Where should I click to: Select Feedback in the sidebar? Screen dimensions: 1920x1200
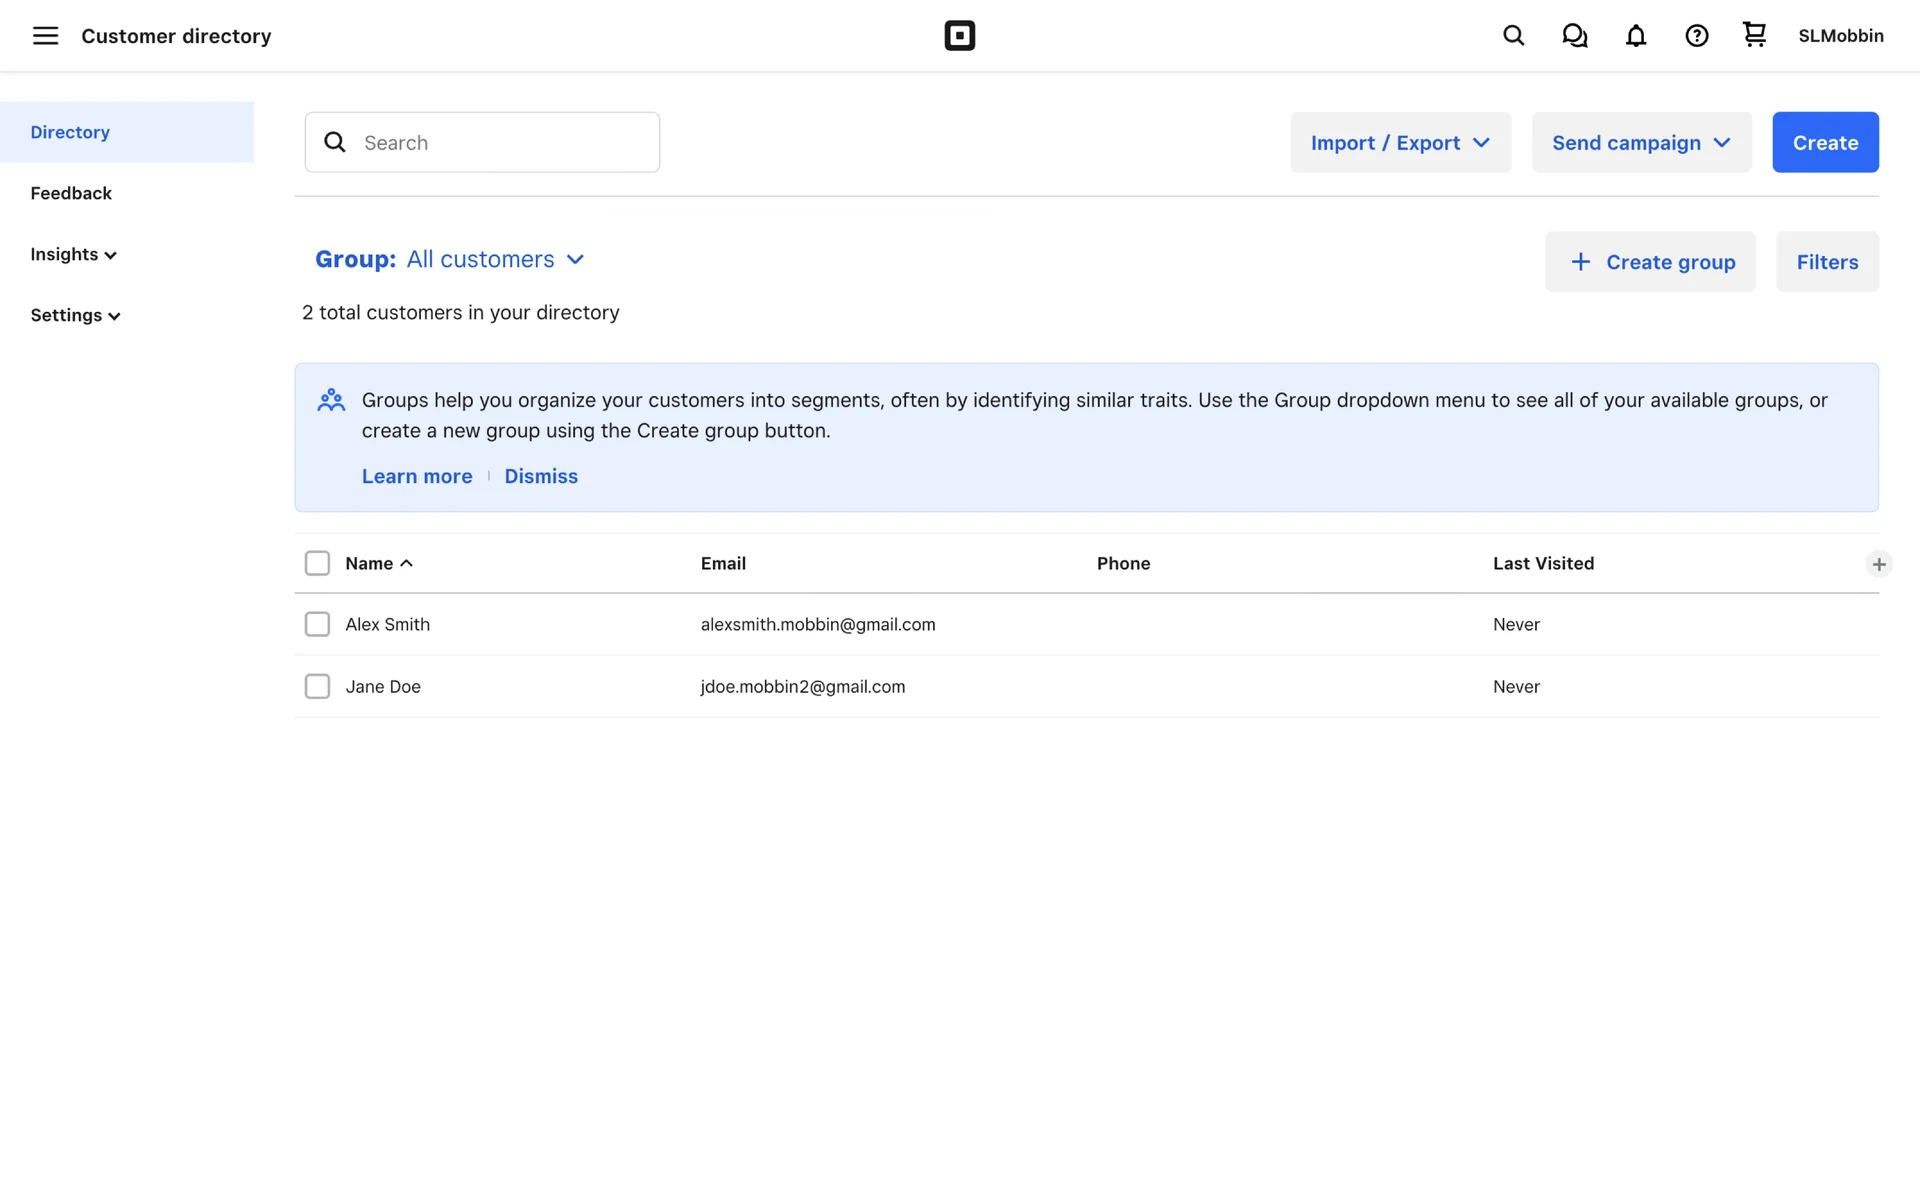point(71,193)
